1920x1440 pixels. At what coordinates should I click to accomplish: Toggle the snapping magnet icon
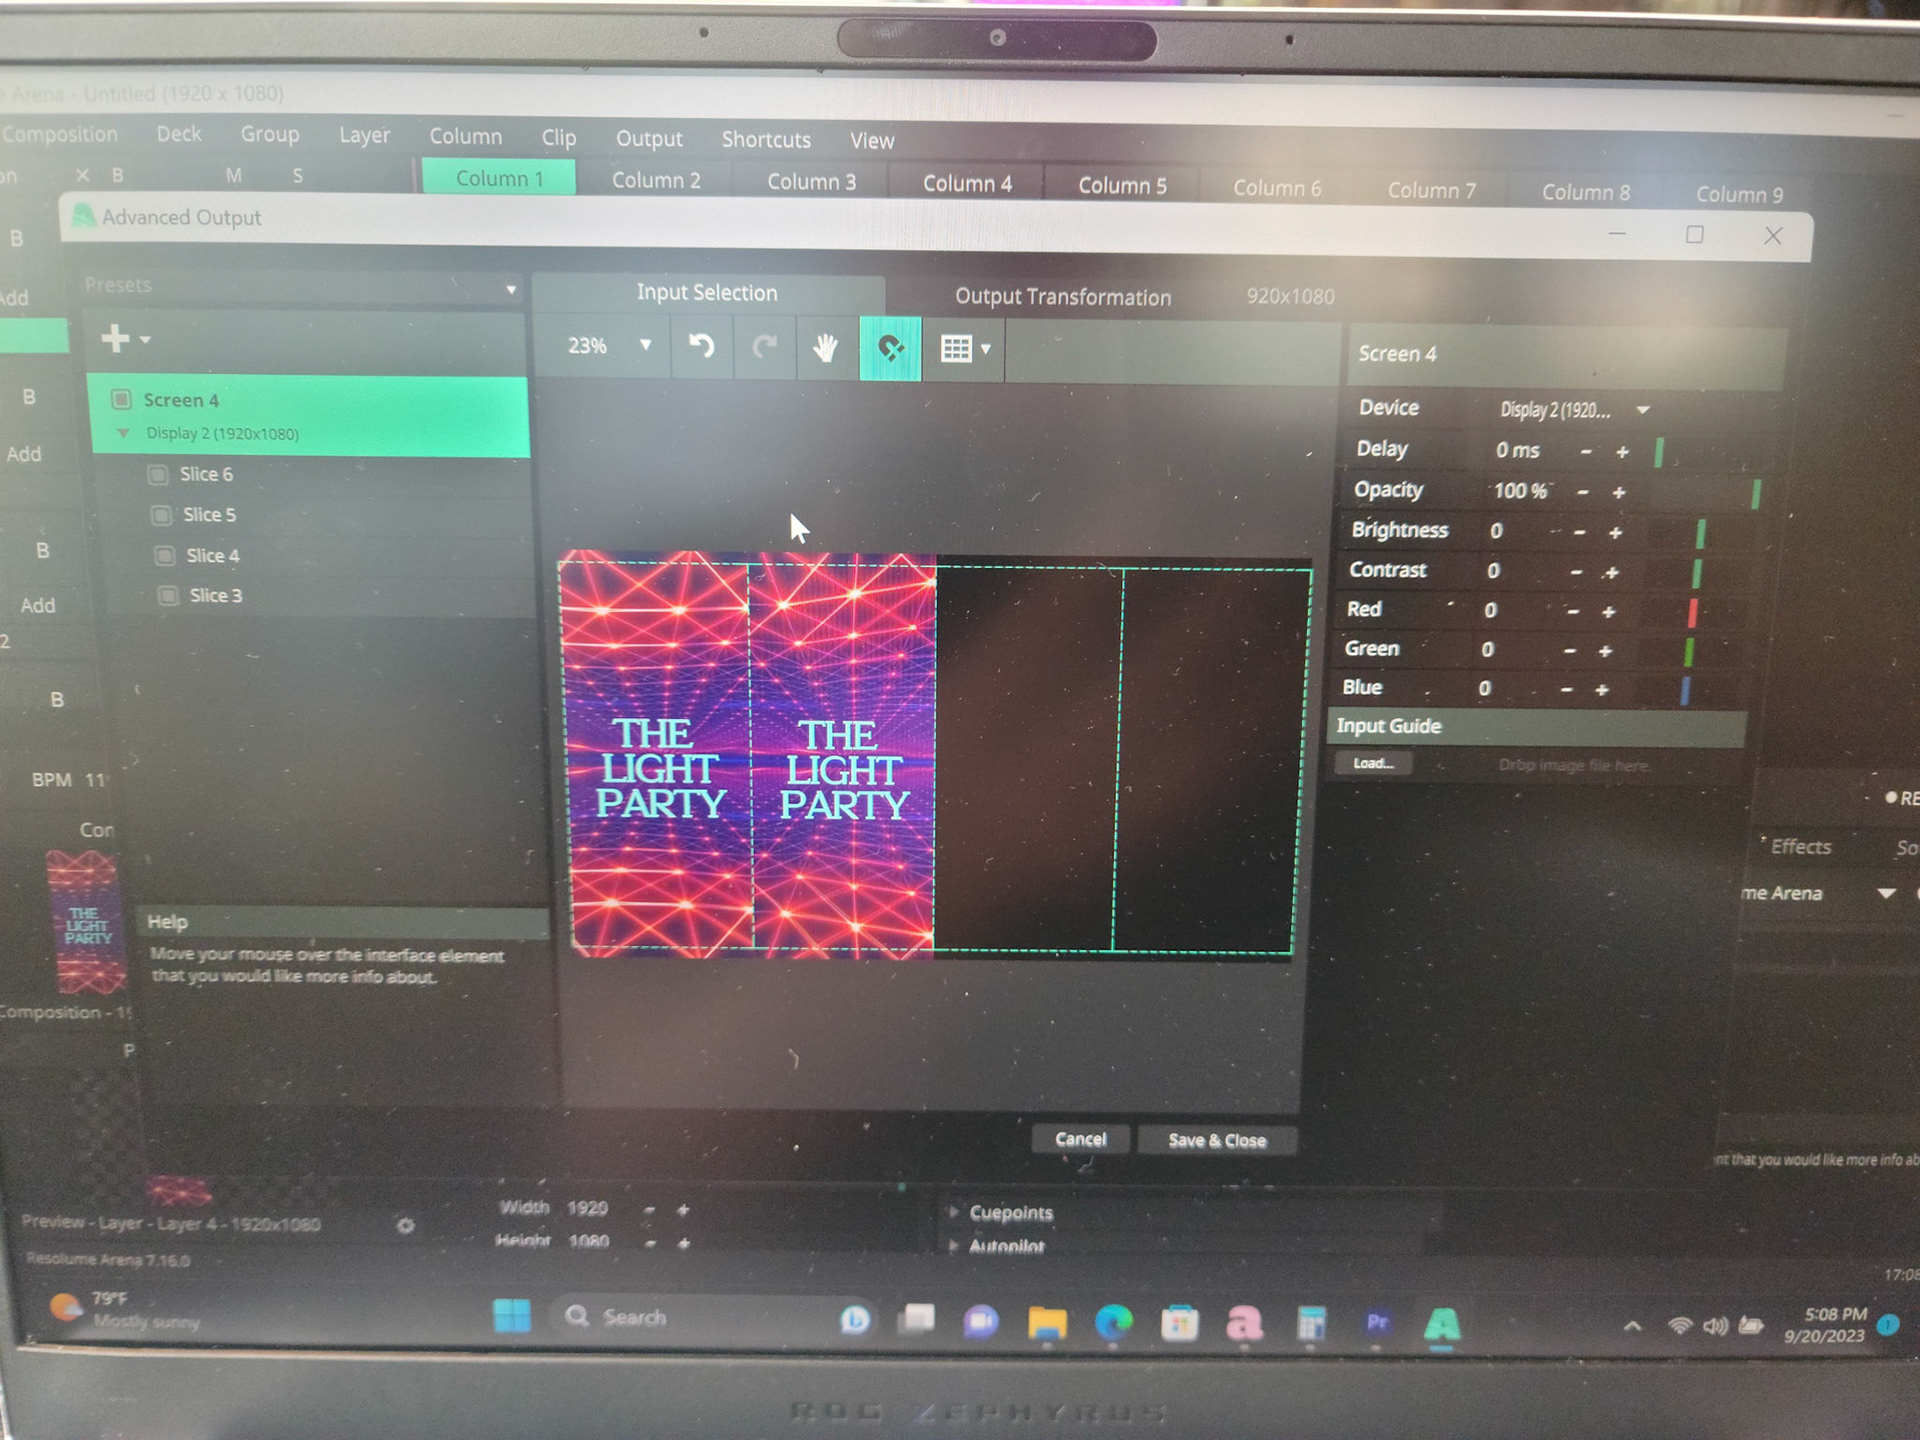[x=890, y=348]
